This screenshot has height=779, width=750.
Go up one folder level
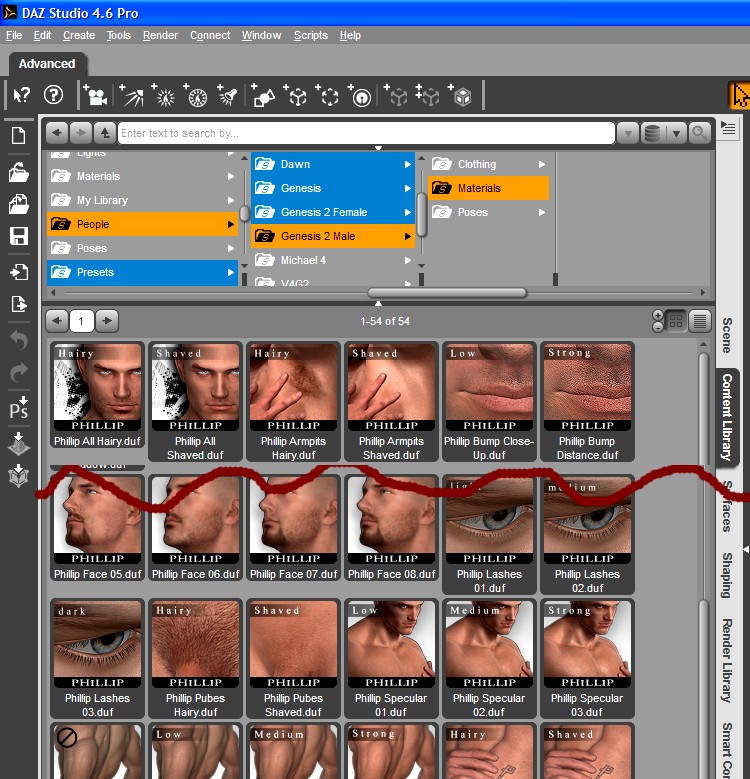(x=105, y=133)
